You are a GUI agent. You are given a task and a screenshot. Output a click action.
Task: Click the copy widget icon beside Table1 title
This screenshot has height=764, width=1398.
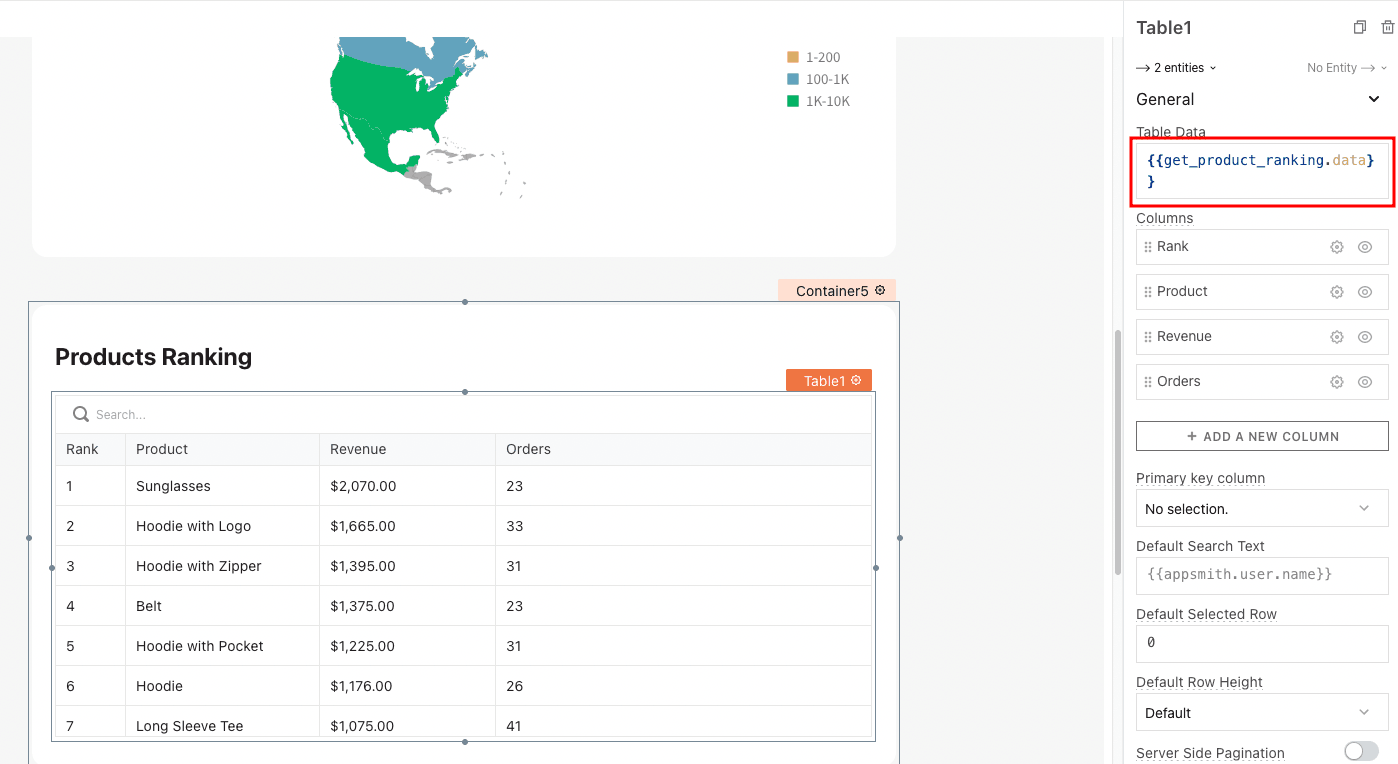tap(1359, 28)
